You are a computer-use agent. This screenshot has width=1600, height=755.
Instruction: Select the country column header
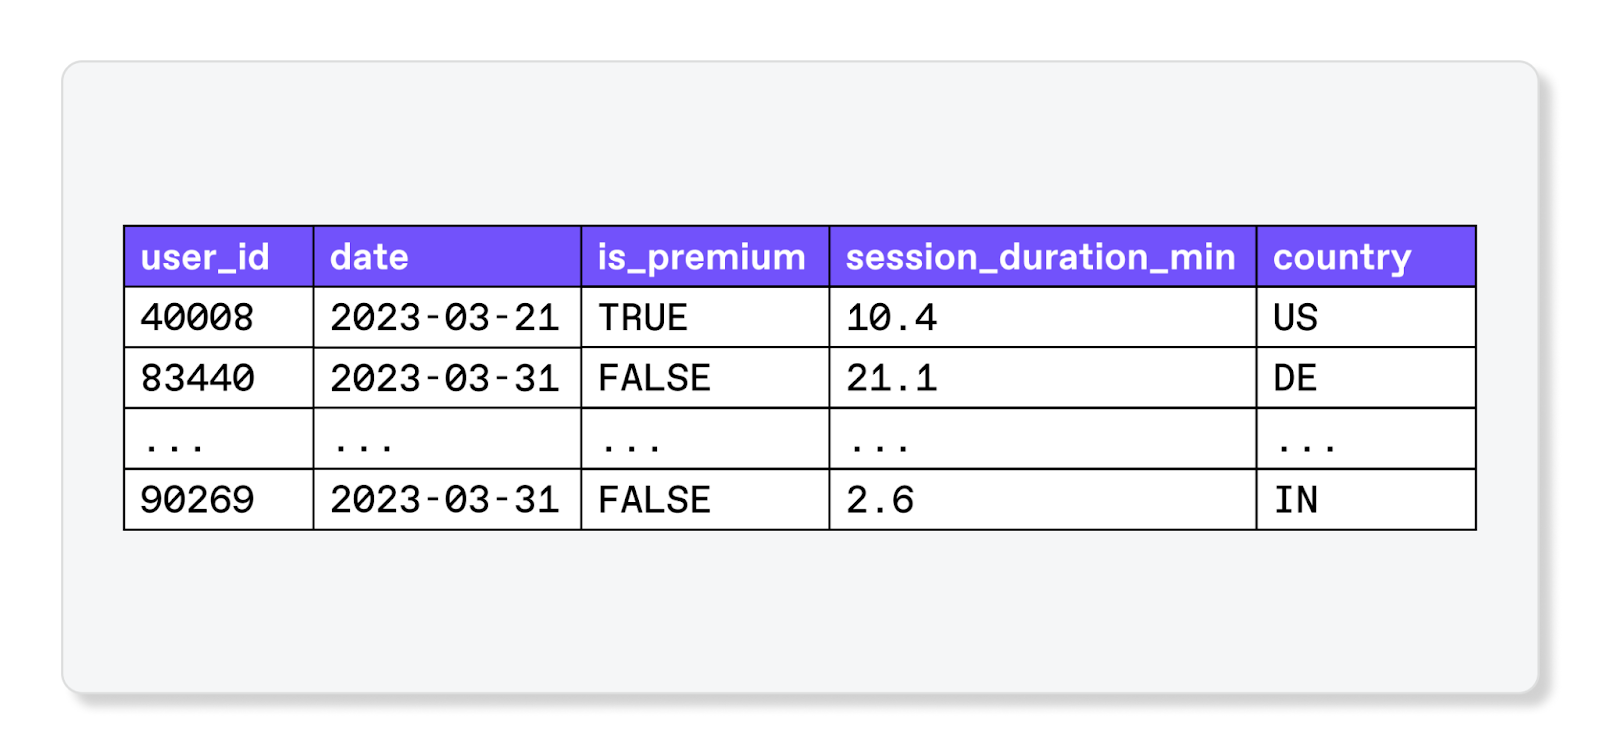pos(1341,257)
